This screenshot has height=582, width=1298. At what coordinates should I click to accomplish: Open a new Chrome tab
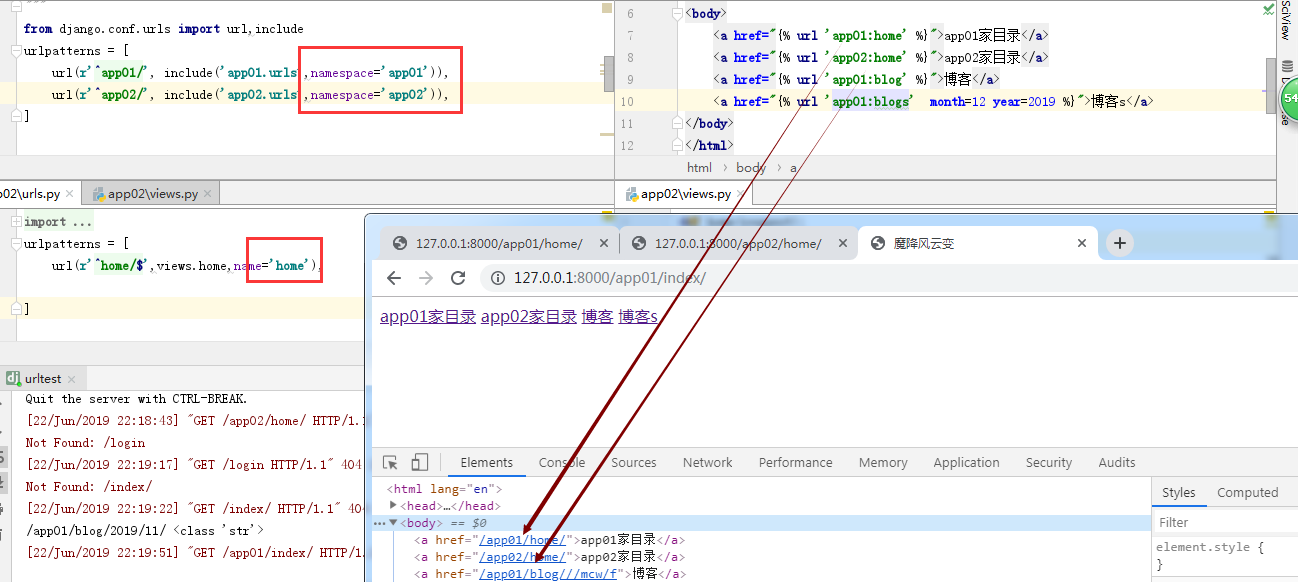tap(1120, 243)
